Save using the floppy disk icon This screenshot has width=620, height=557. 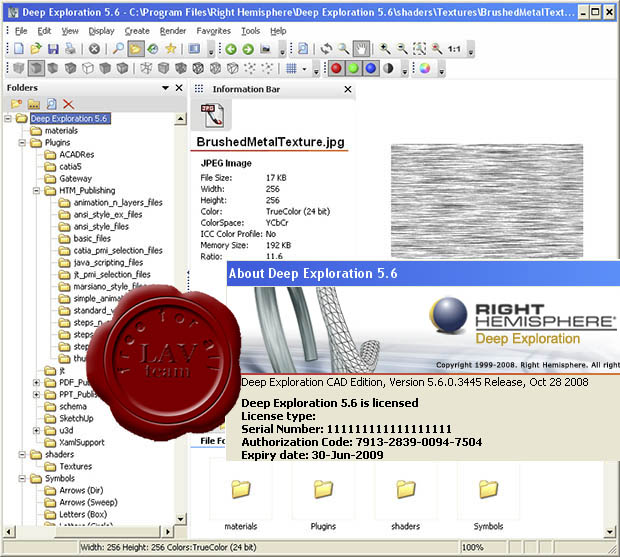[x=53, y=49]
